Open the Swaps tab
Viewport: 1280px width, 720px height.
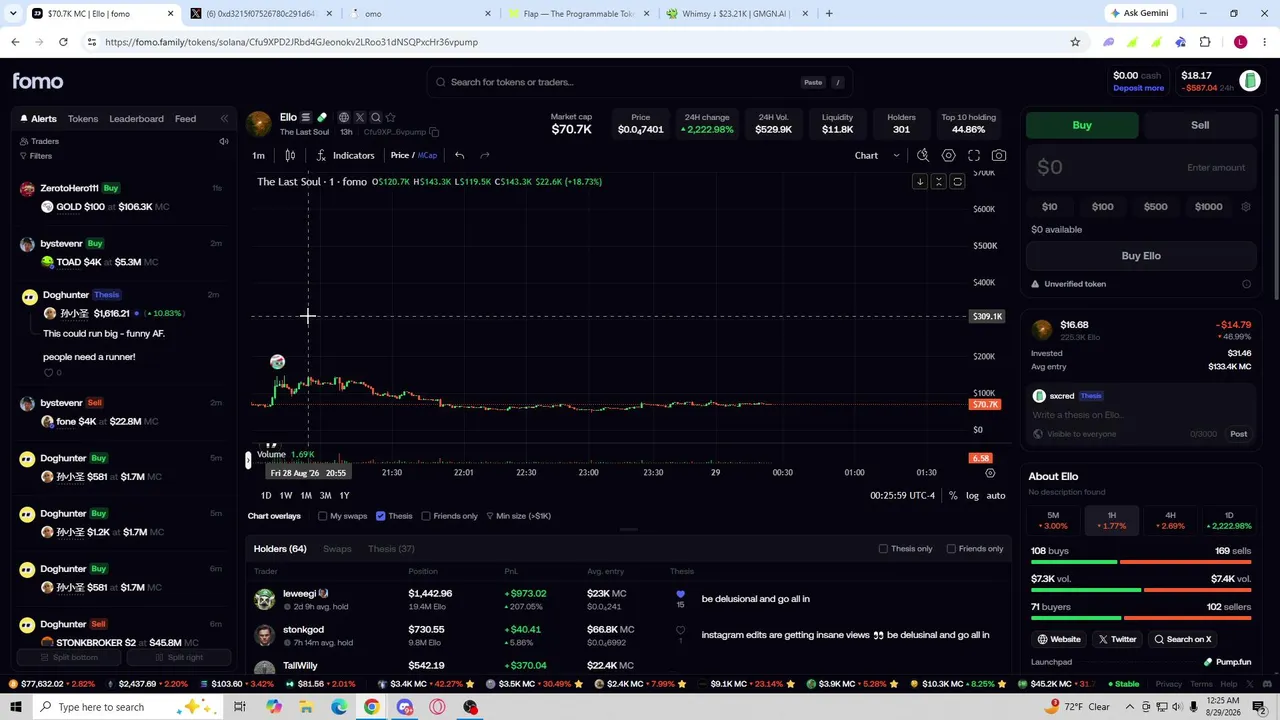click(x=337, y=549)
